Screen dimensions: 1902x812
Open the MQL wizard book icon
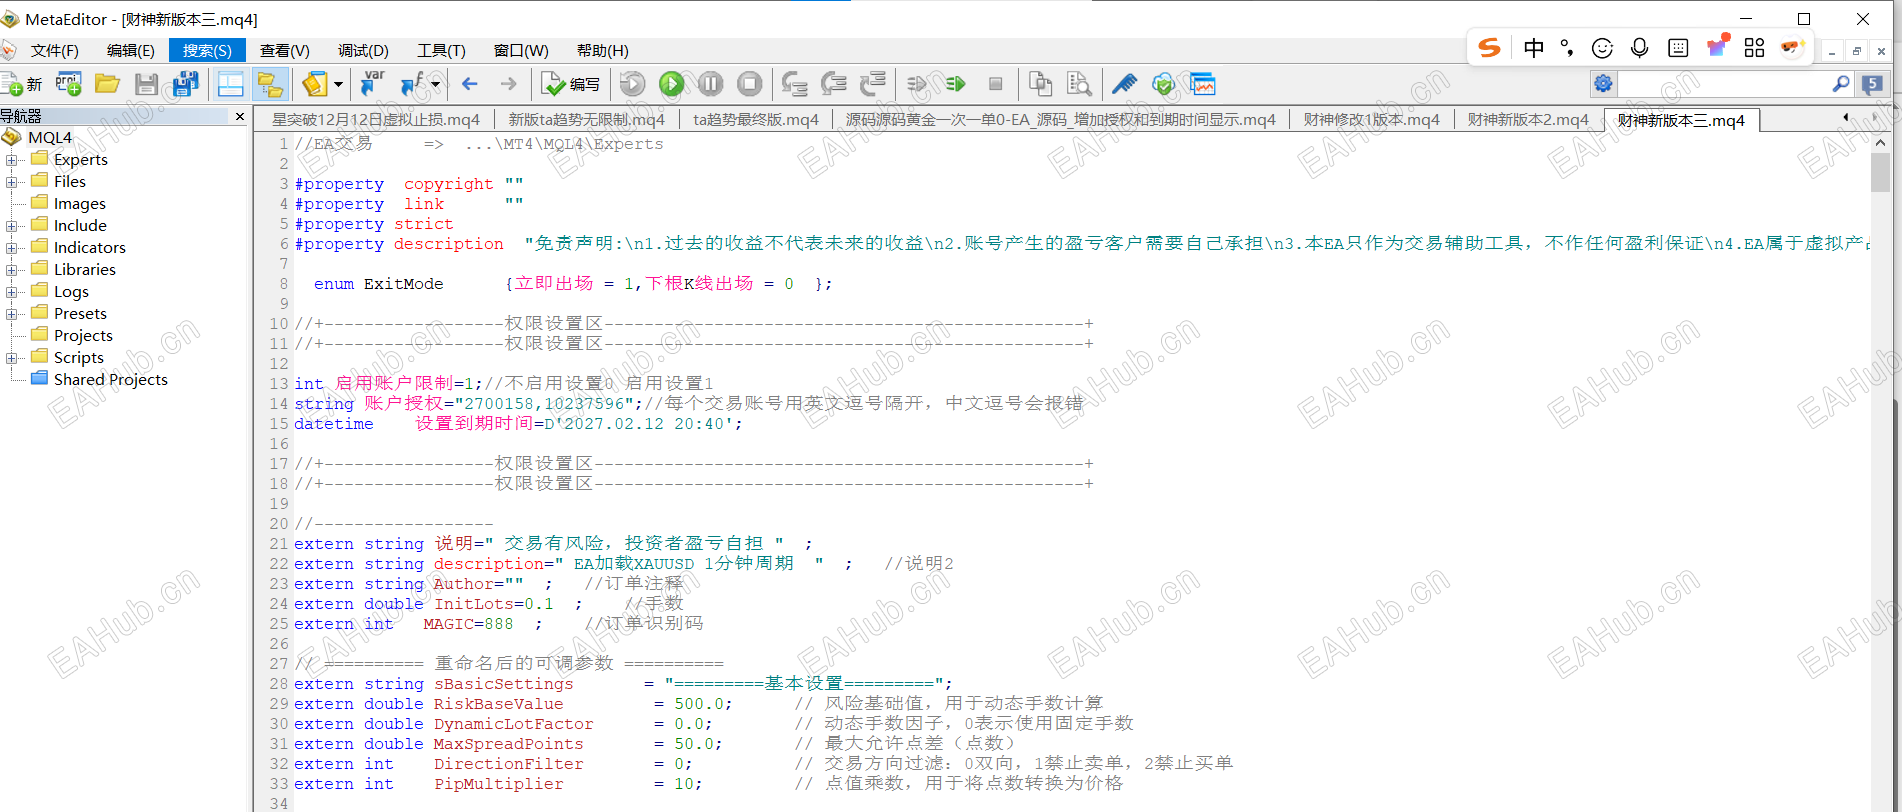[314, 85]
